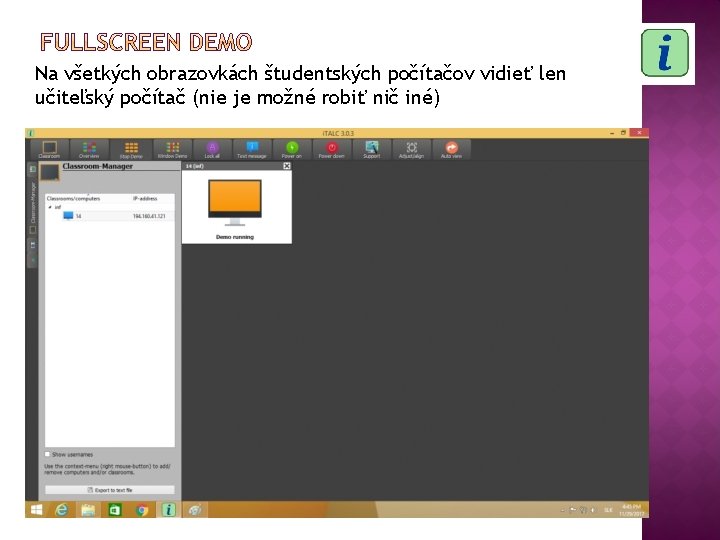
Task: Launch Google Chrome from the taskbar
Action: (142, 510)
